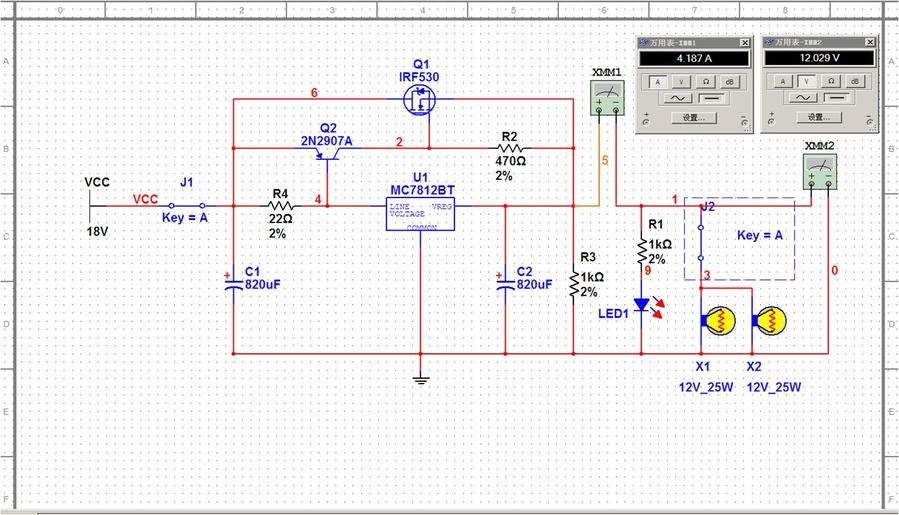Select dB mode on the 12.029 V multimeter
Screen dimensions: 899x515
coord(853,80)
